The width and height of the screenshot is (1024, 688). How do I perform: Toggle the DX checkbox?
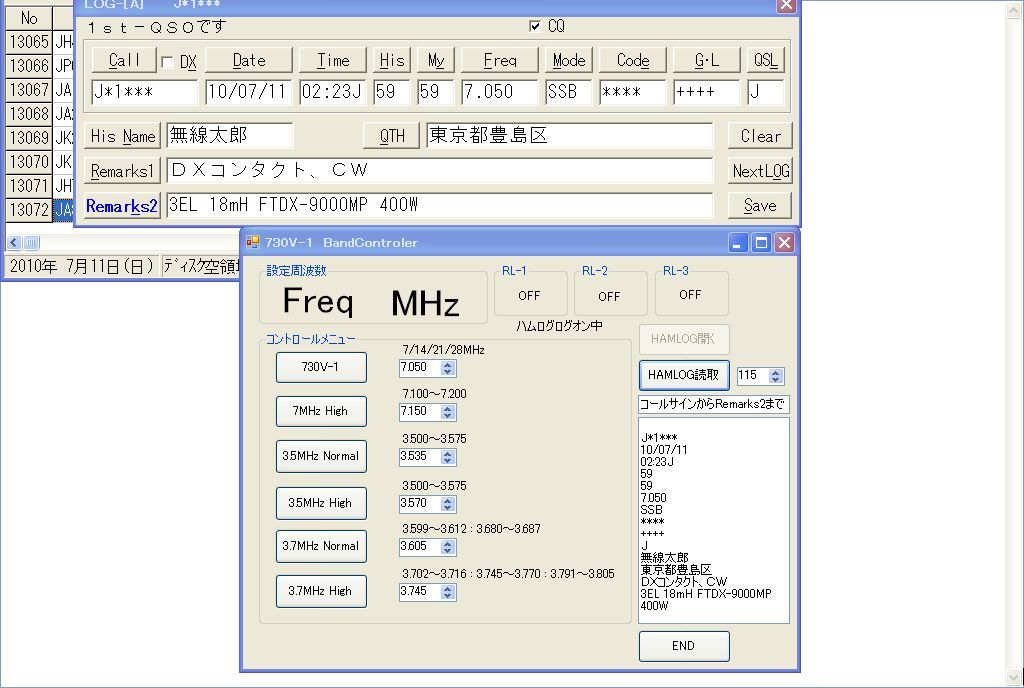[x=167, y=62]
